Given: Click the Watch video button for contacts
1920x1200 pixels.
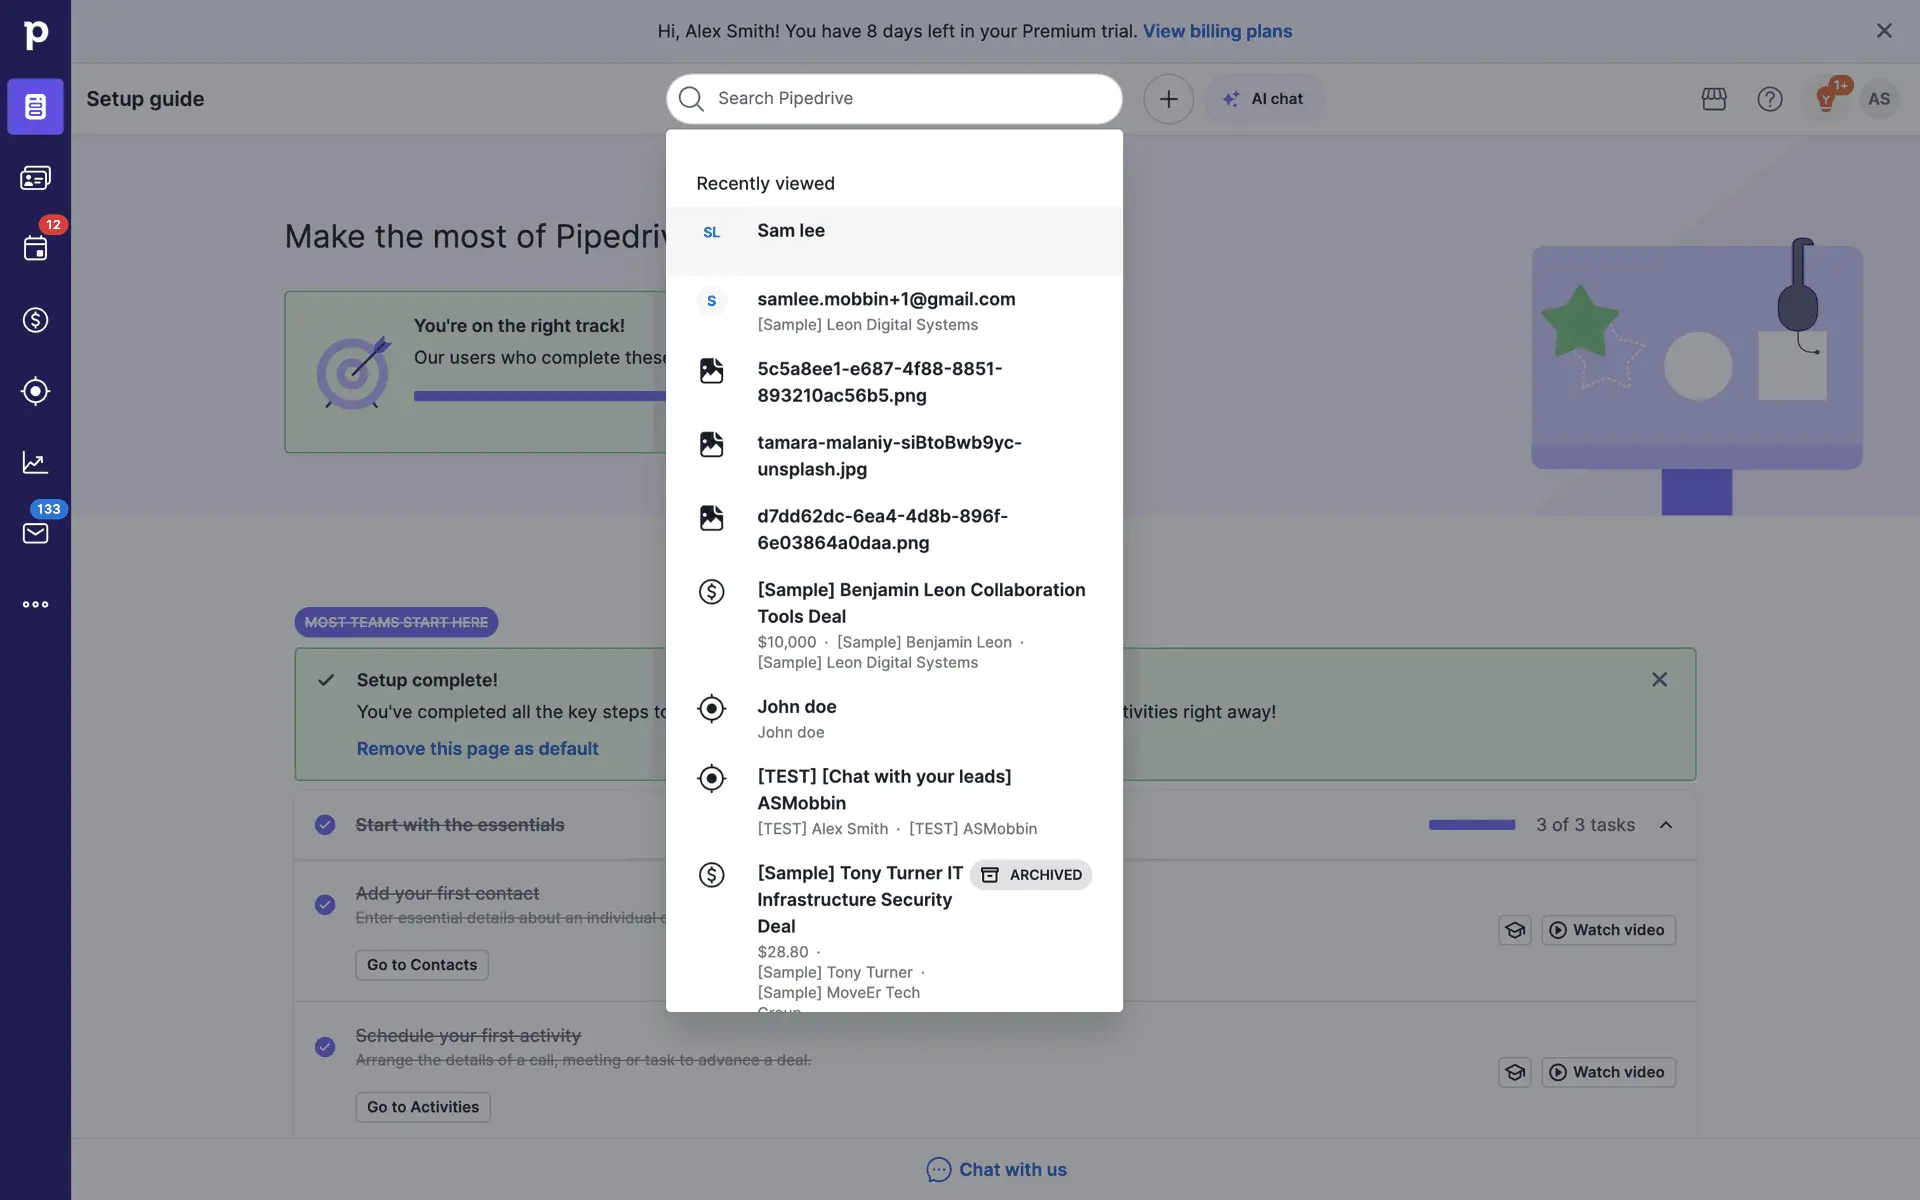Looking at the screenshot, I should tap(1607, 930).
